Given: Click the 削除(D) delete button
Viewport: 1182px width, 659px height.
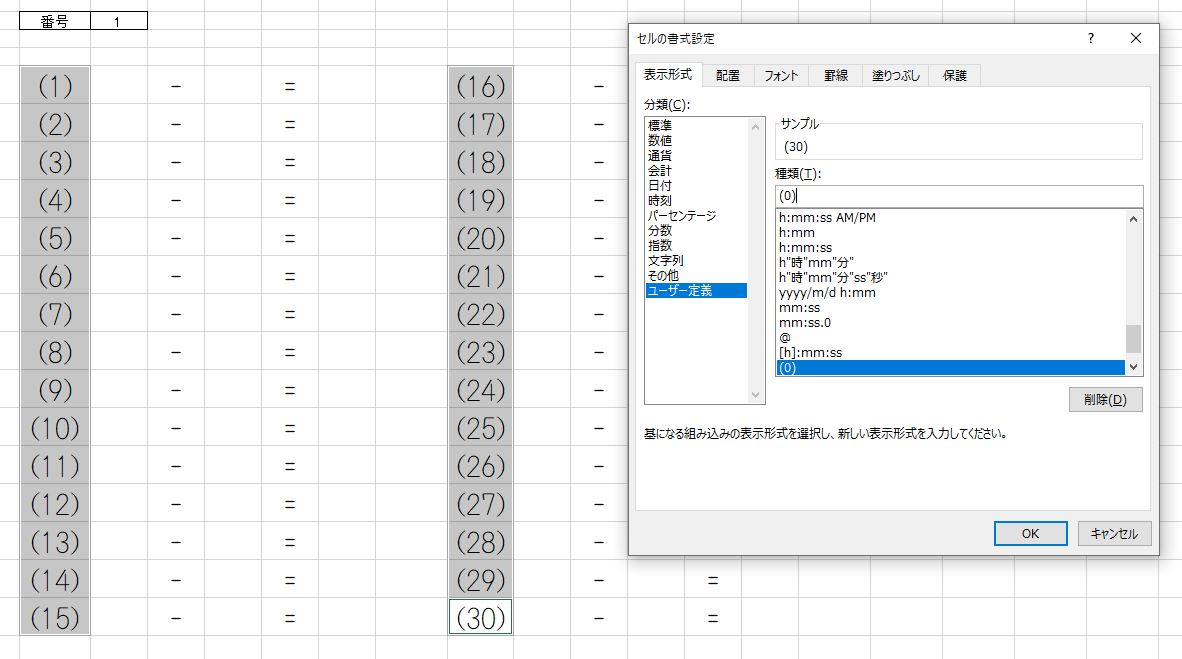Looking at the screenshot, I should (1105, 400).
